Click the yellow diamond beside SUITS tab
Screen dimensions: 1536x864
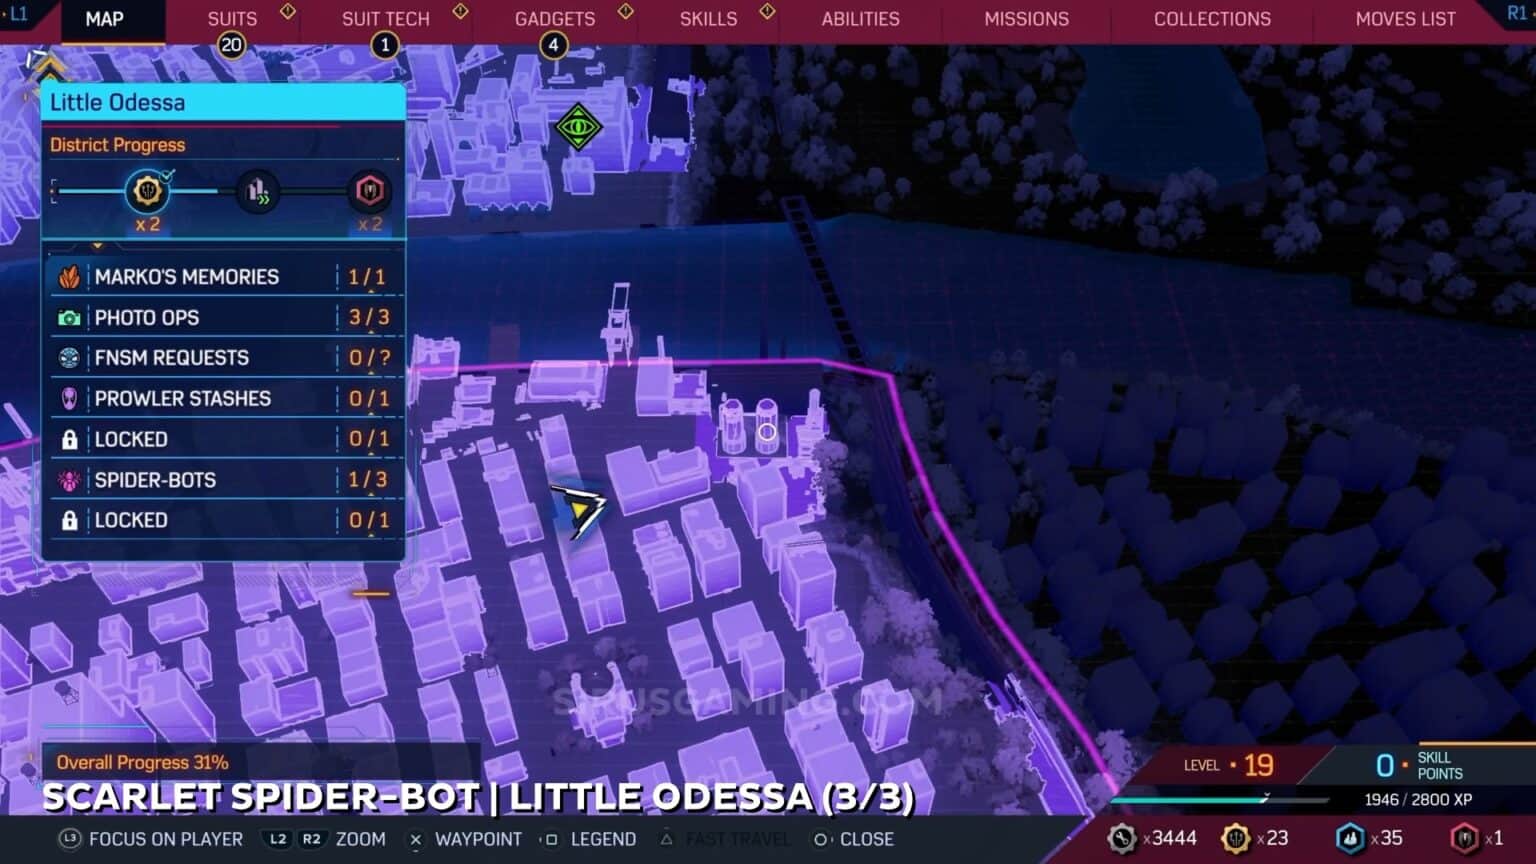pyautogui.click(x=288, y=11)
